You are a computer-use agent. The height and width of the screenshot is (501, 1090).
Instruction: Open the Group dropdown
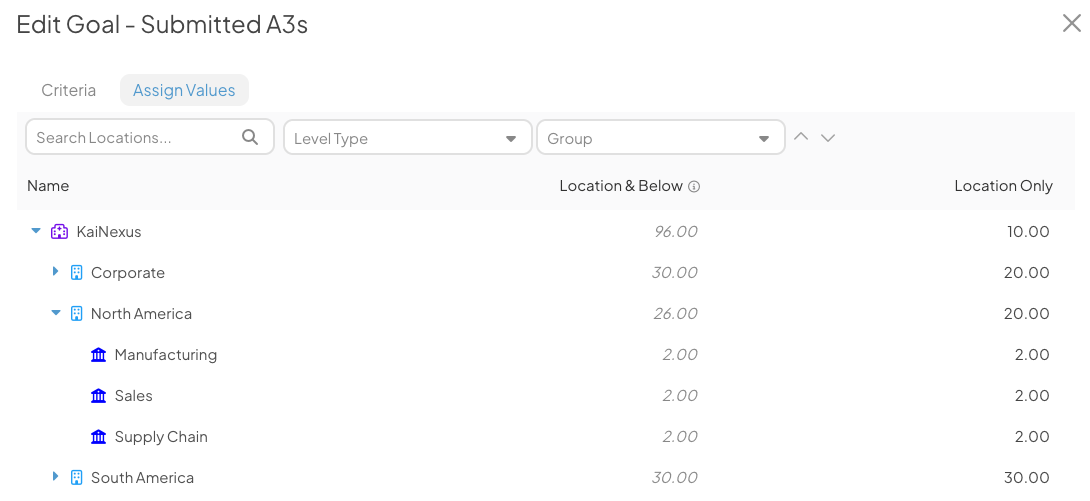click(661, 138)
